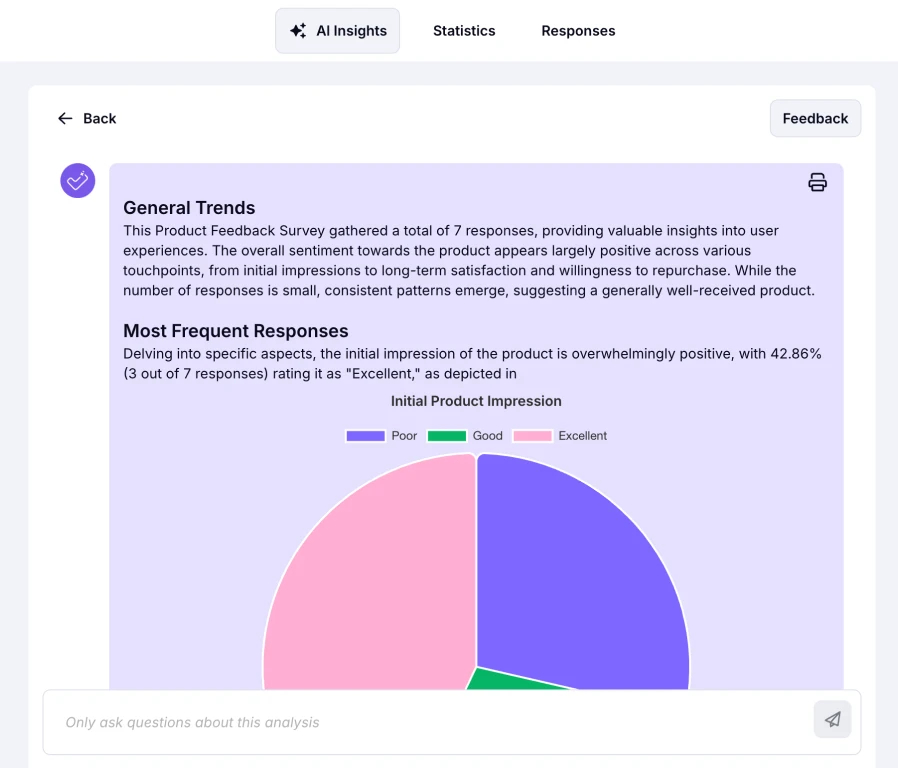Click the 'Initial Product Impression' chart title
This screenshot has height=768, width=898.
pyautogui.click(x=476, y=401)
